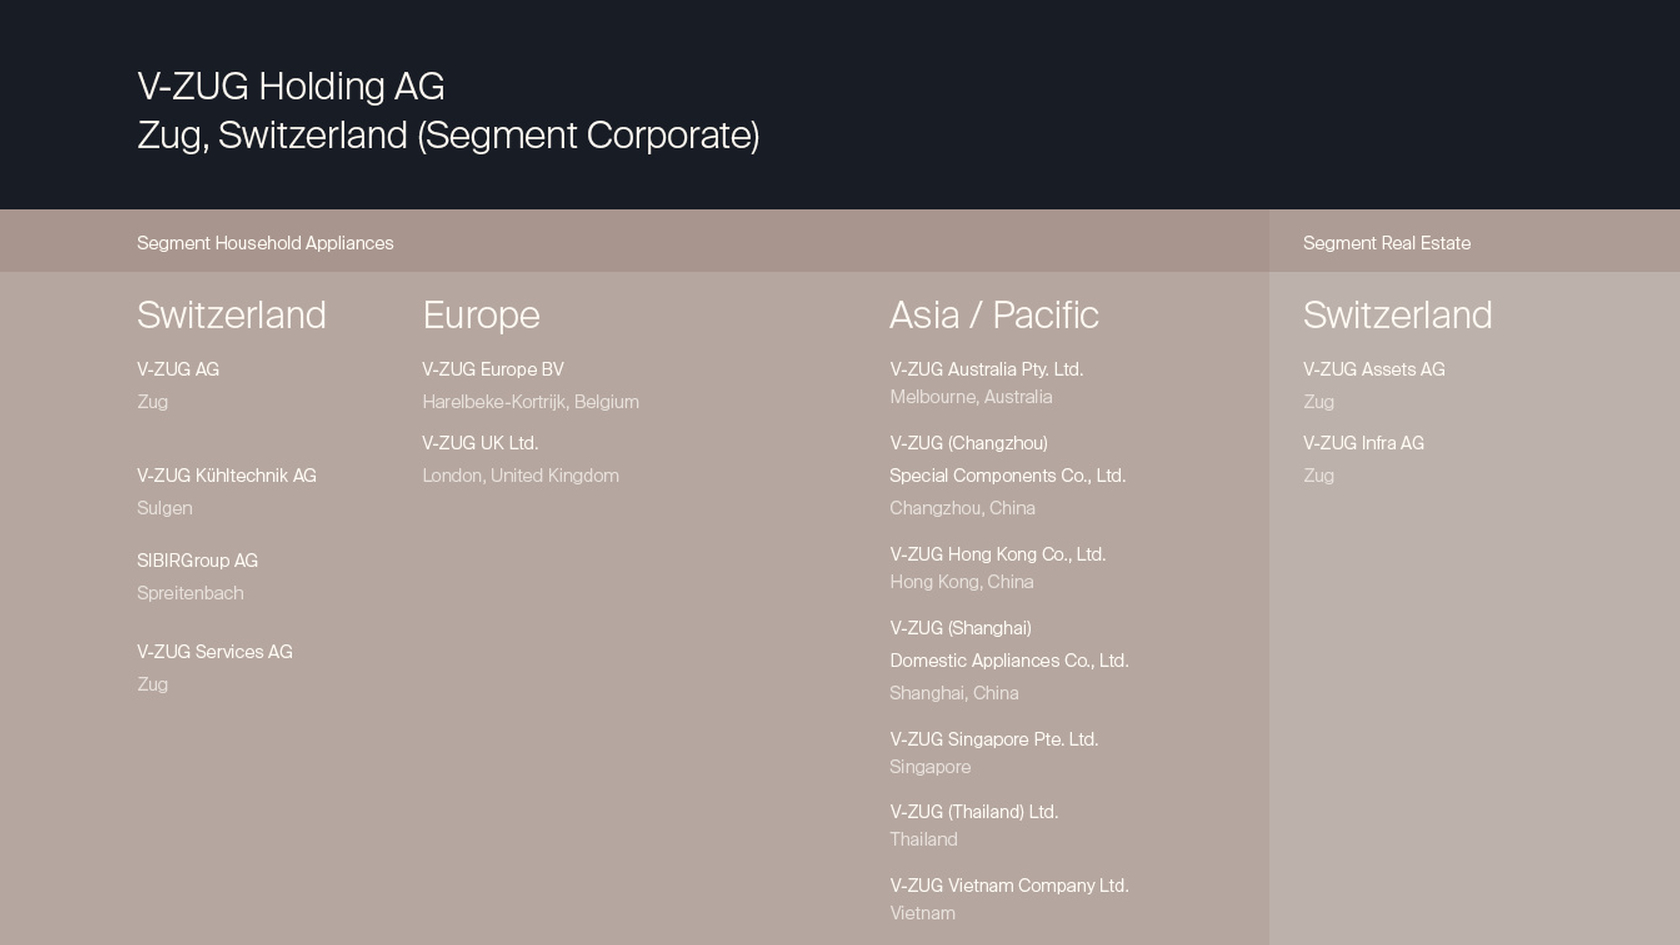Click V-ZUG Infra AG entry
Image resolution: width=1680 pixels, height=945 pixels.
click(x=1363, y=443)
